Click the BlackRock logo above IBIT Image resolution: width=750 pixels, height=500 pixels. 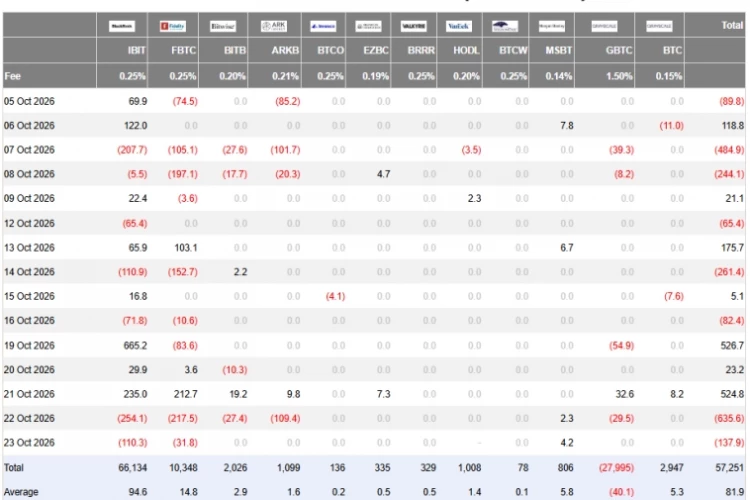pos(121,26)
